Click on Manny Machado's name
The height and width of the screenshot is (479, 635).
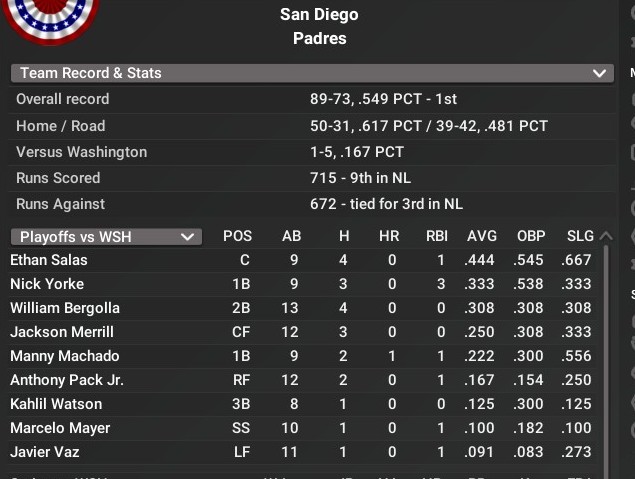[x=65, y=356]
